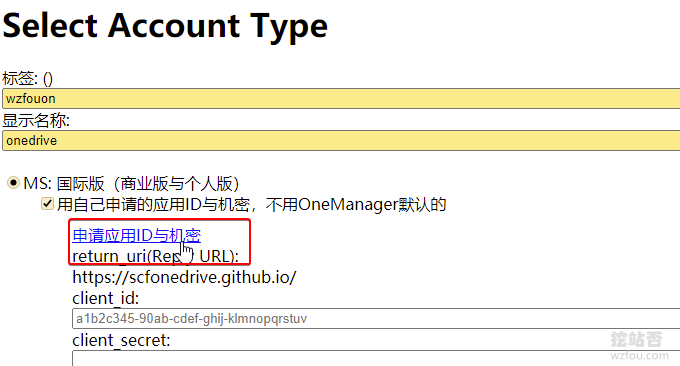This screenshot has width=680, height=366.
Task: Click the Select Account Type heading
Action: (165, 26)
